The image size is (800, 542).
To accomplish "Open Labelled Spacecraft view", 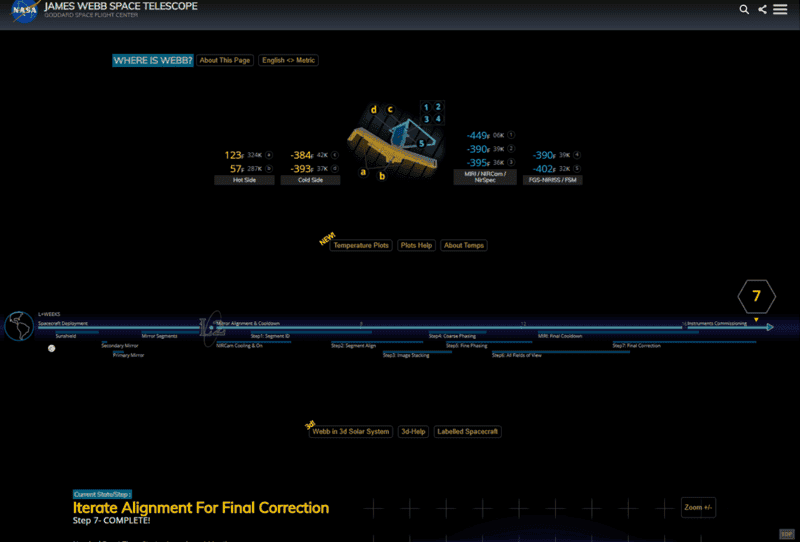I will click(x=467, y=432).
